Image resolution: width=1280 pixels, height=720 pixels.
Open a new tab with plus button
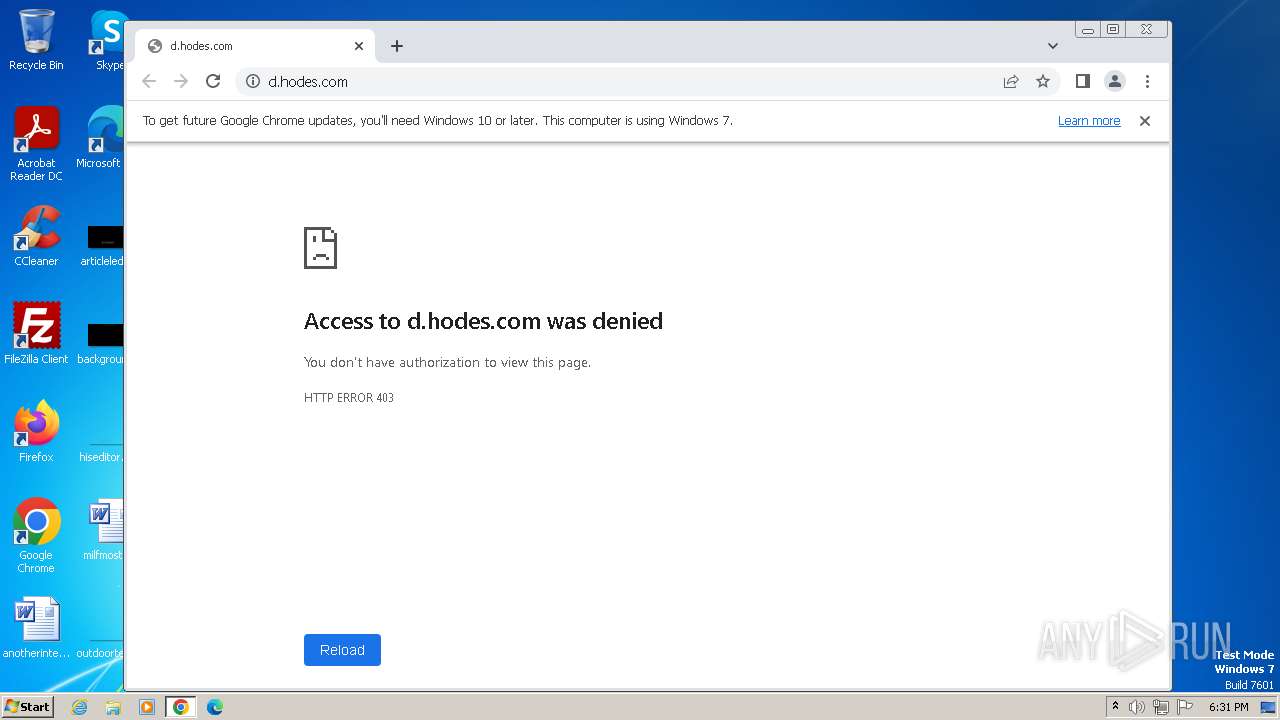point(397,46)
